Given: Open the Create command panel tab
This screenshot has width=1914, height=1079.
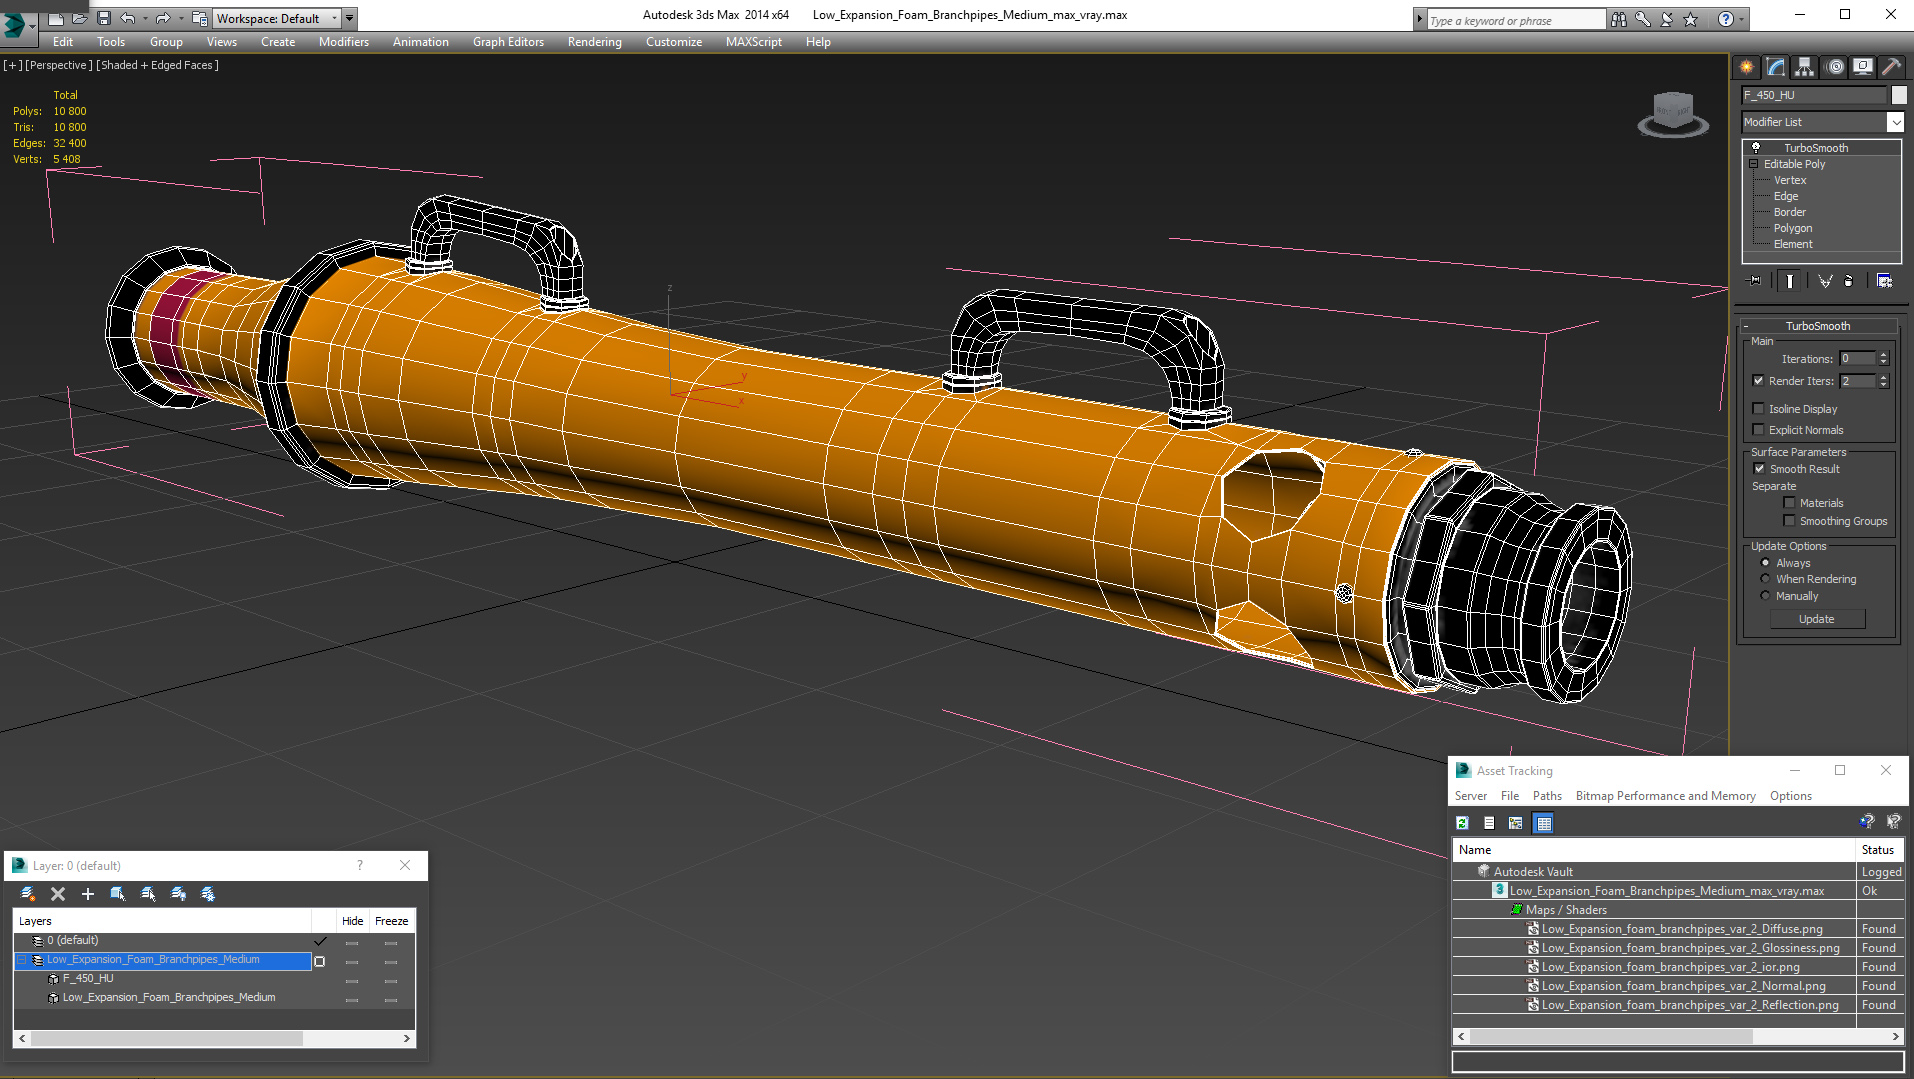Looking at the screenshot, I should (x=1747, y=67).
